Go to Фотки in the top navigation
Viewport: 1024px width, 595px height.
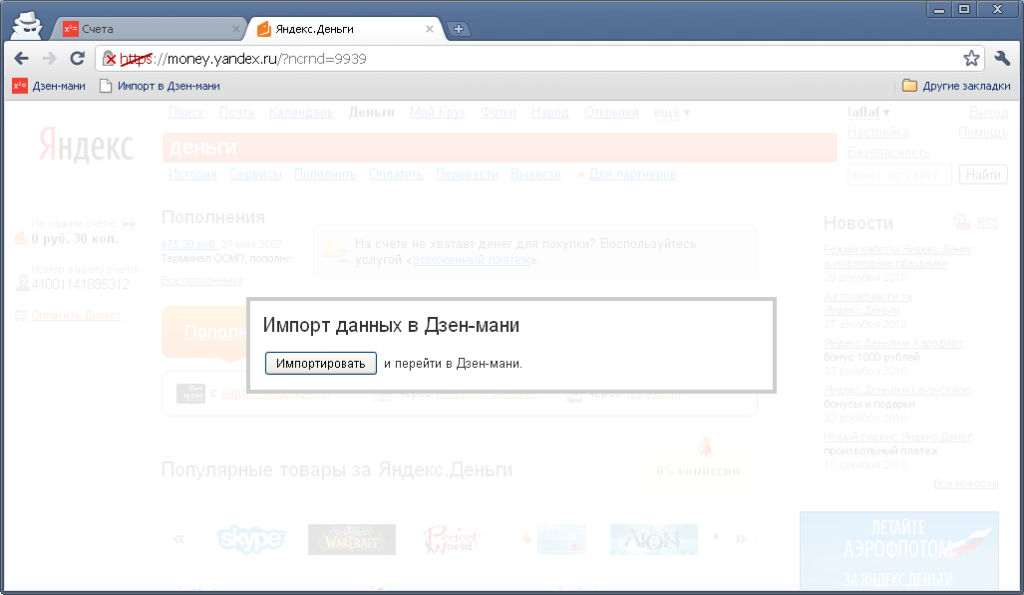click(498, 112)
